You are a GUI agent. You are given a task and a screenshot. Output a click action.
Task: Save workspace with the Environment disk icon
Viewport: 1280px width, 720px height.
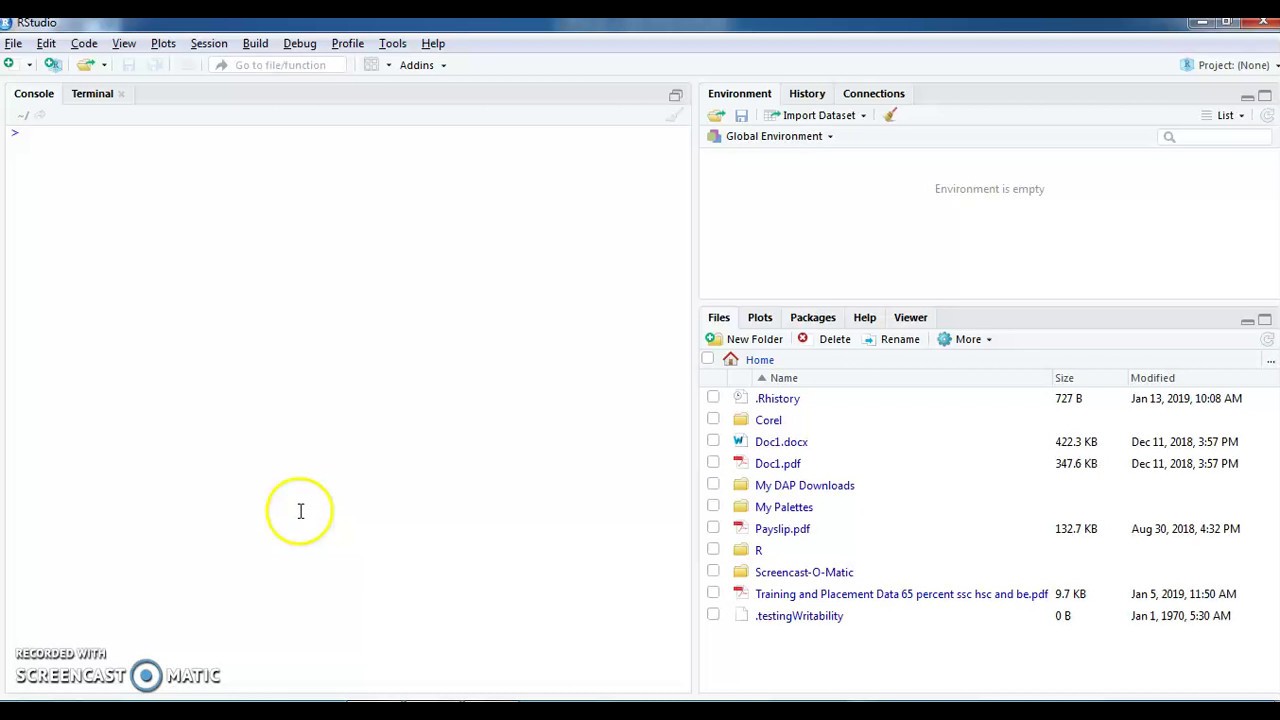click(x=741, y=116)
